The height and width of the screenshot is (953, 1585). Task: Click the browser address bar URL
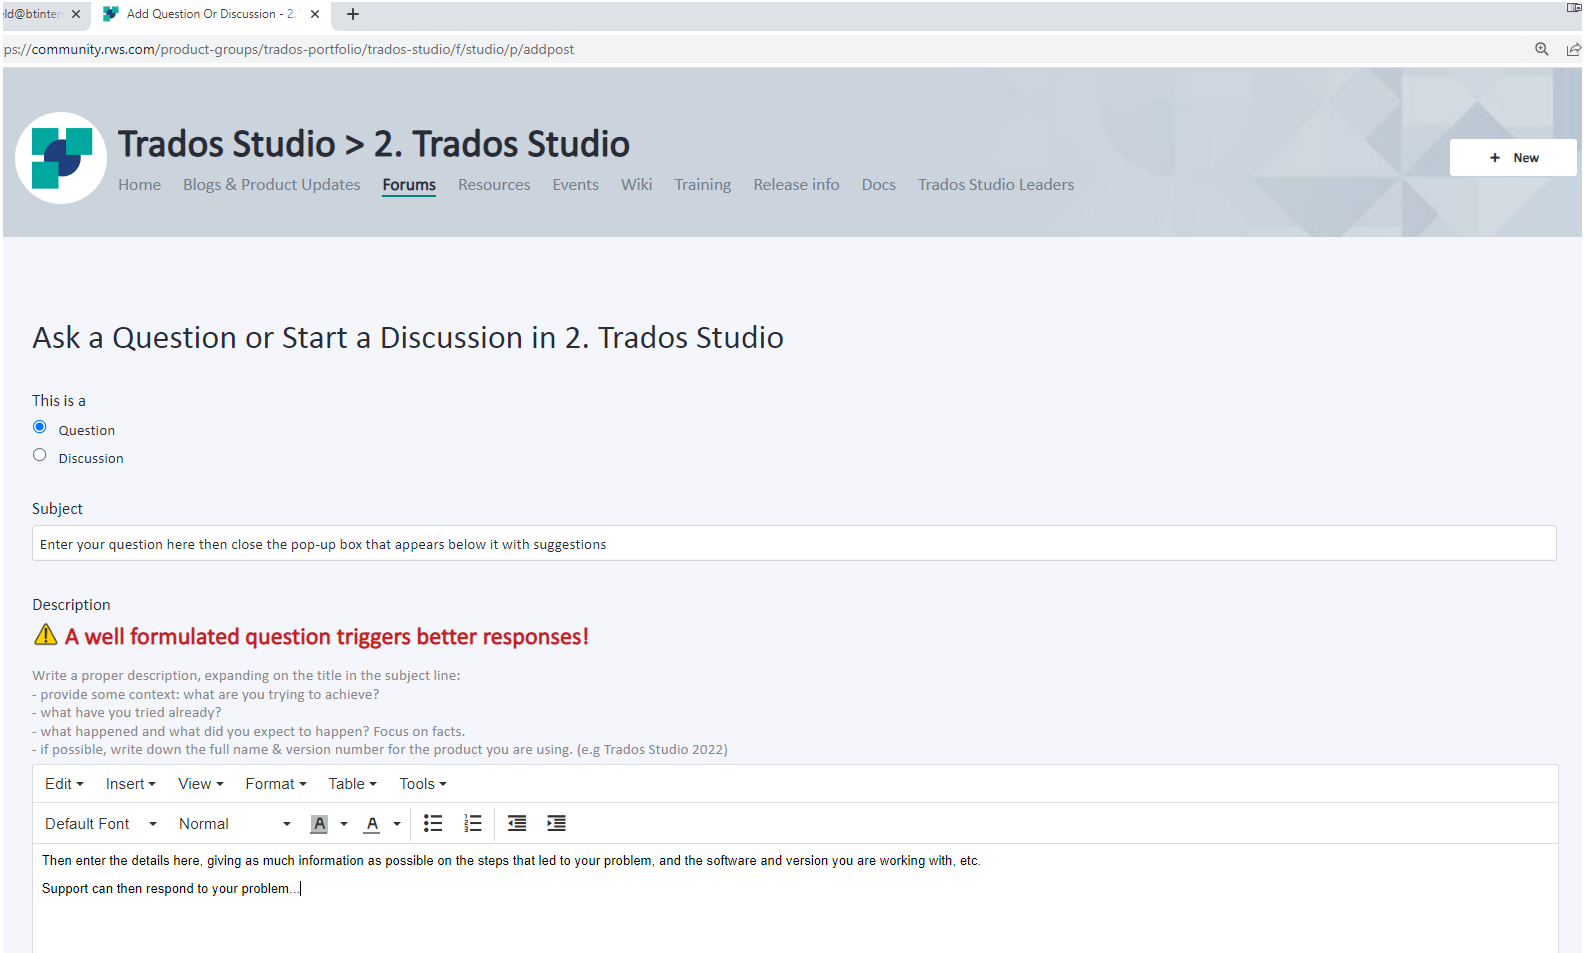point(289,49)
